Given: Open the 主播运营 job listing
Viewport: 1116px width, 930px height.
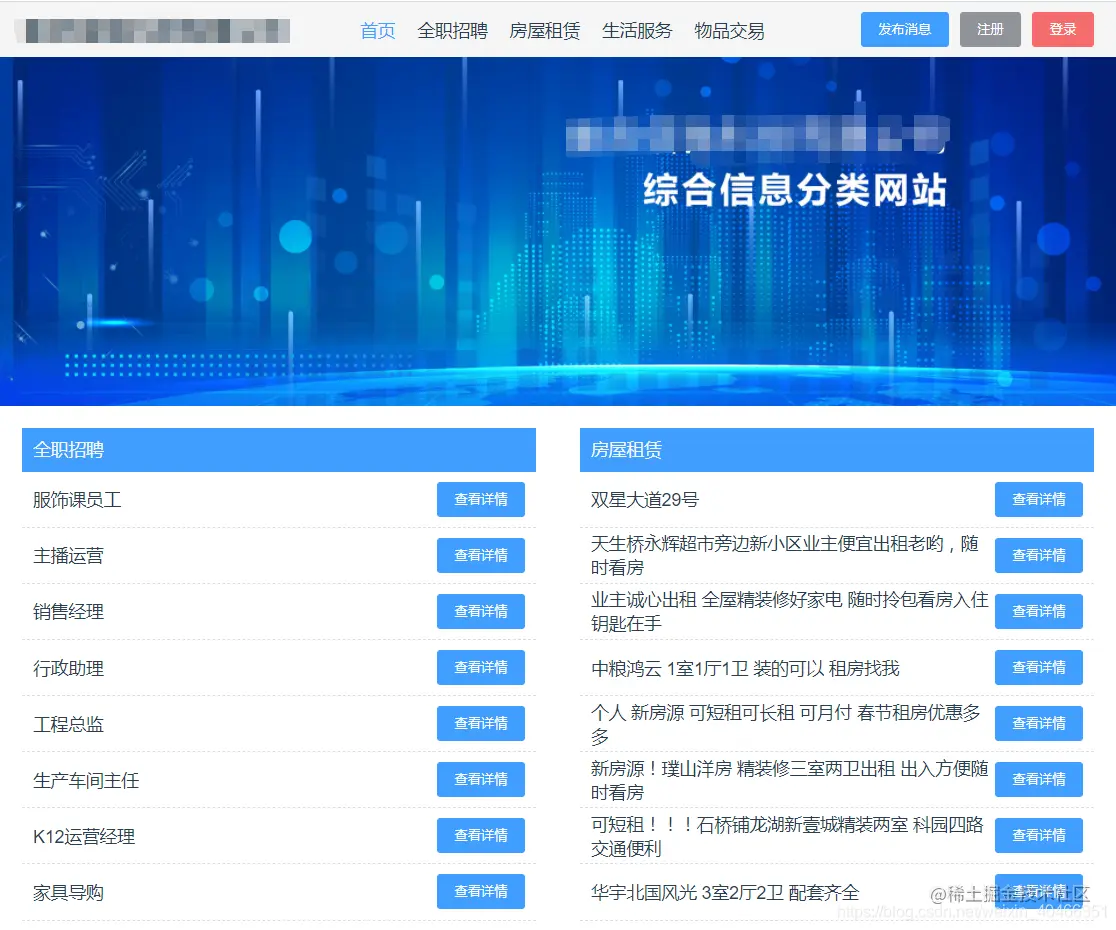Looking at the screenshot, I should [x=71, y=555].
